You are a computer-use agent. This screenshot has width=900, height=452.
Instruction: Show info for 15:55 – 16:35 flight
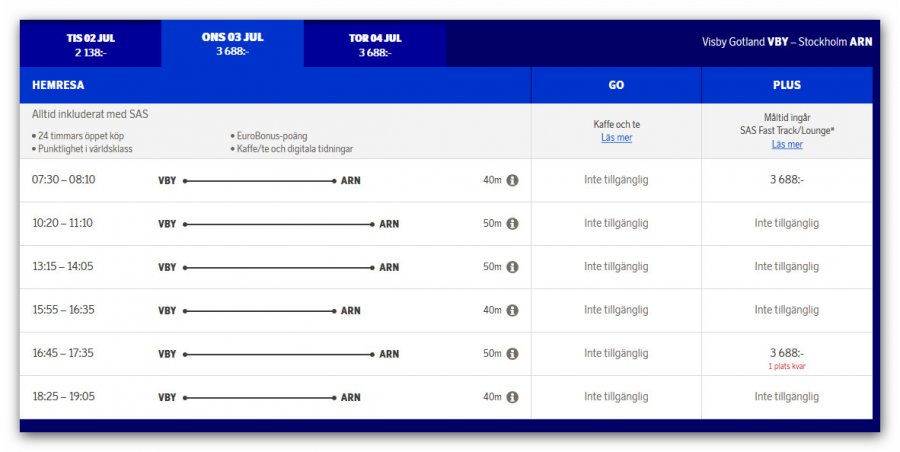pyautogui.click(x=512, y=310)
